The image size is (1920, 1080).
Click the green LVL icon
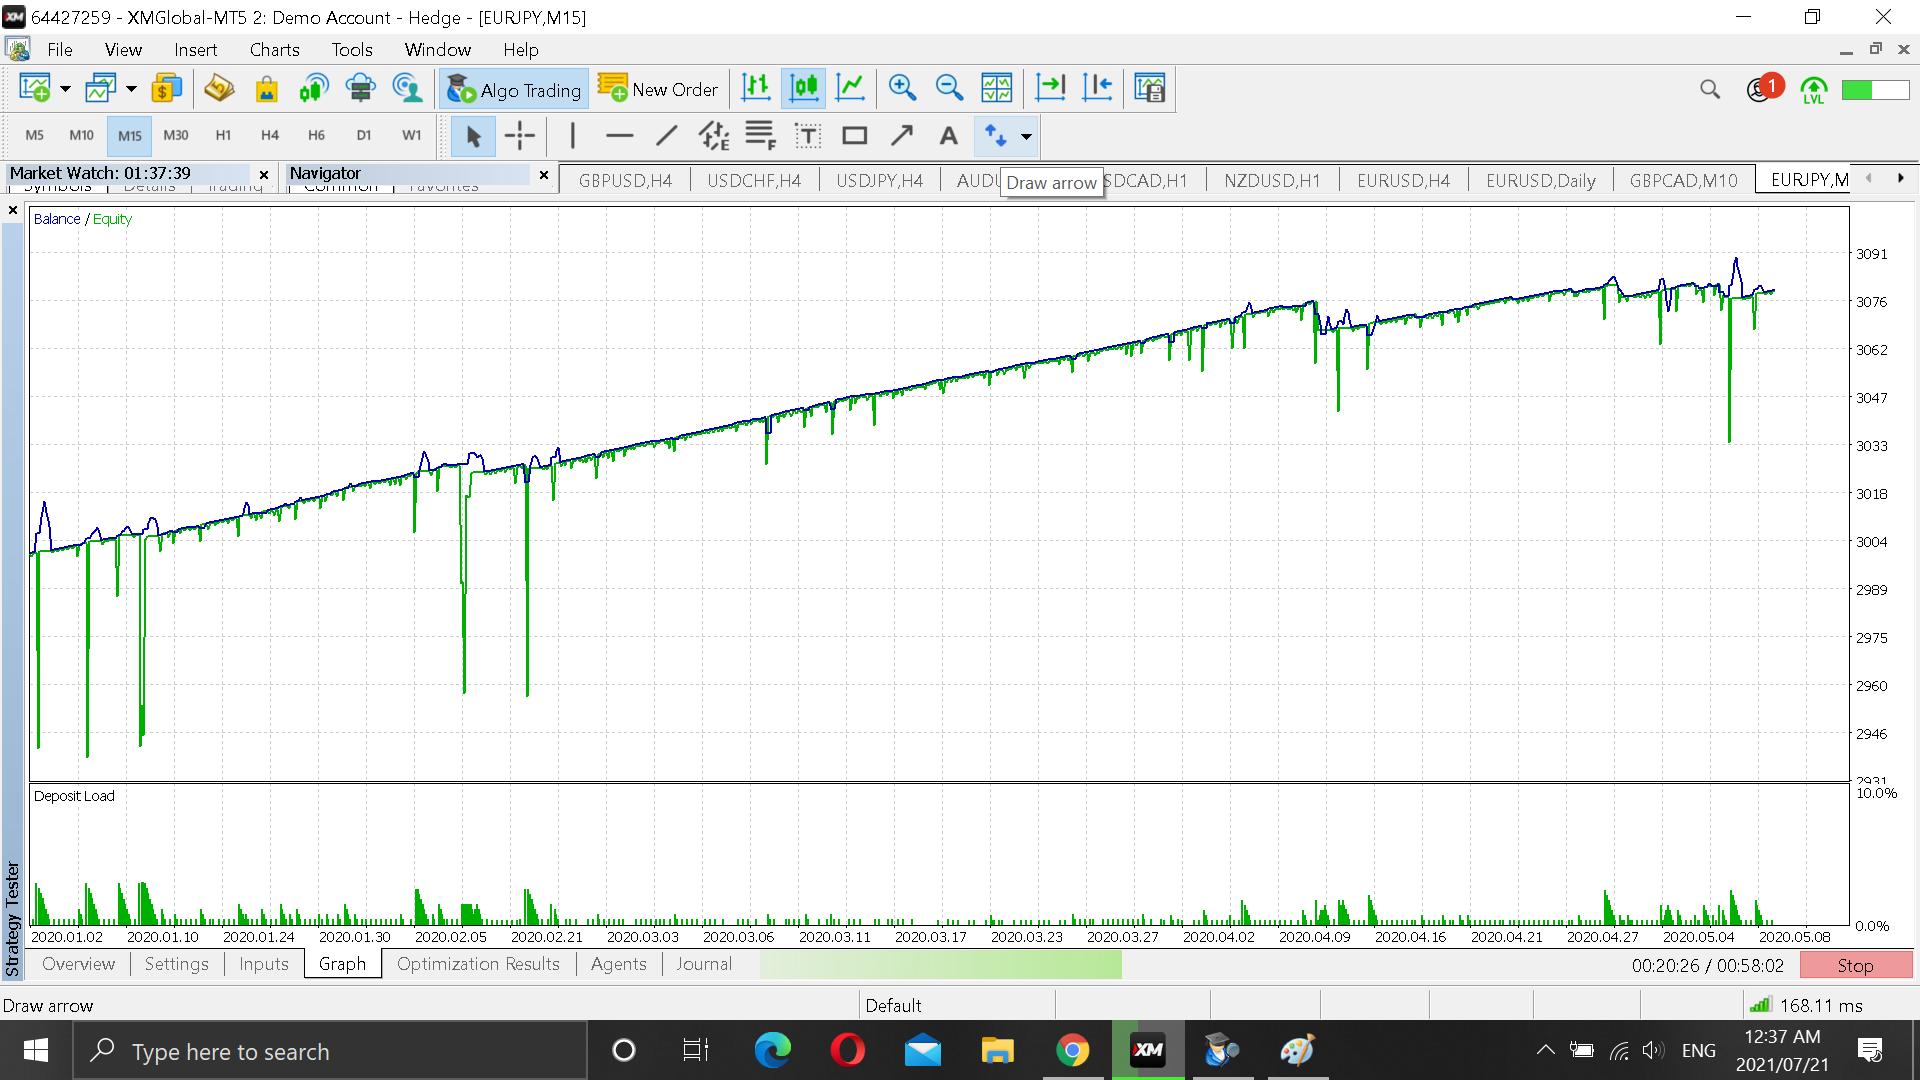(x=1814, y=90)
